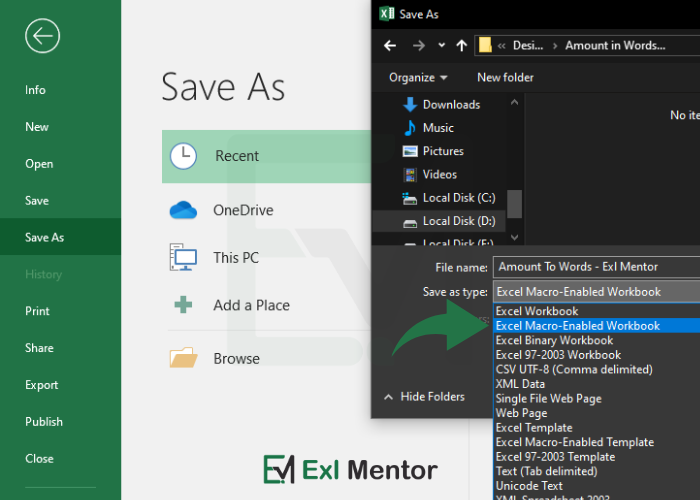Choose Excel 97-2003 Template type
The height and width of the screenshot is (500, 700).
597,457
